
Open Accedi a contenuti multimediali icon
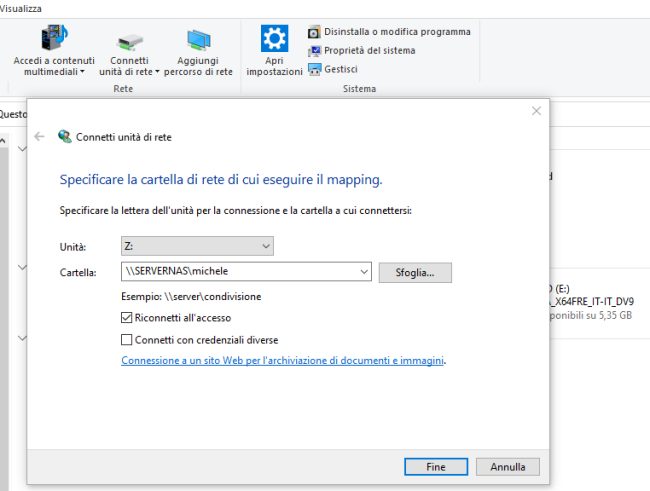pyautogui.click(x=54, y=38)
